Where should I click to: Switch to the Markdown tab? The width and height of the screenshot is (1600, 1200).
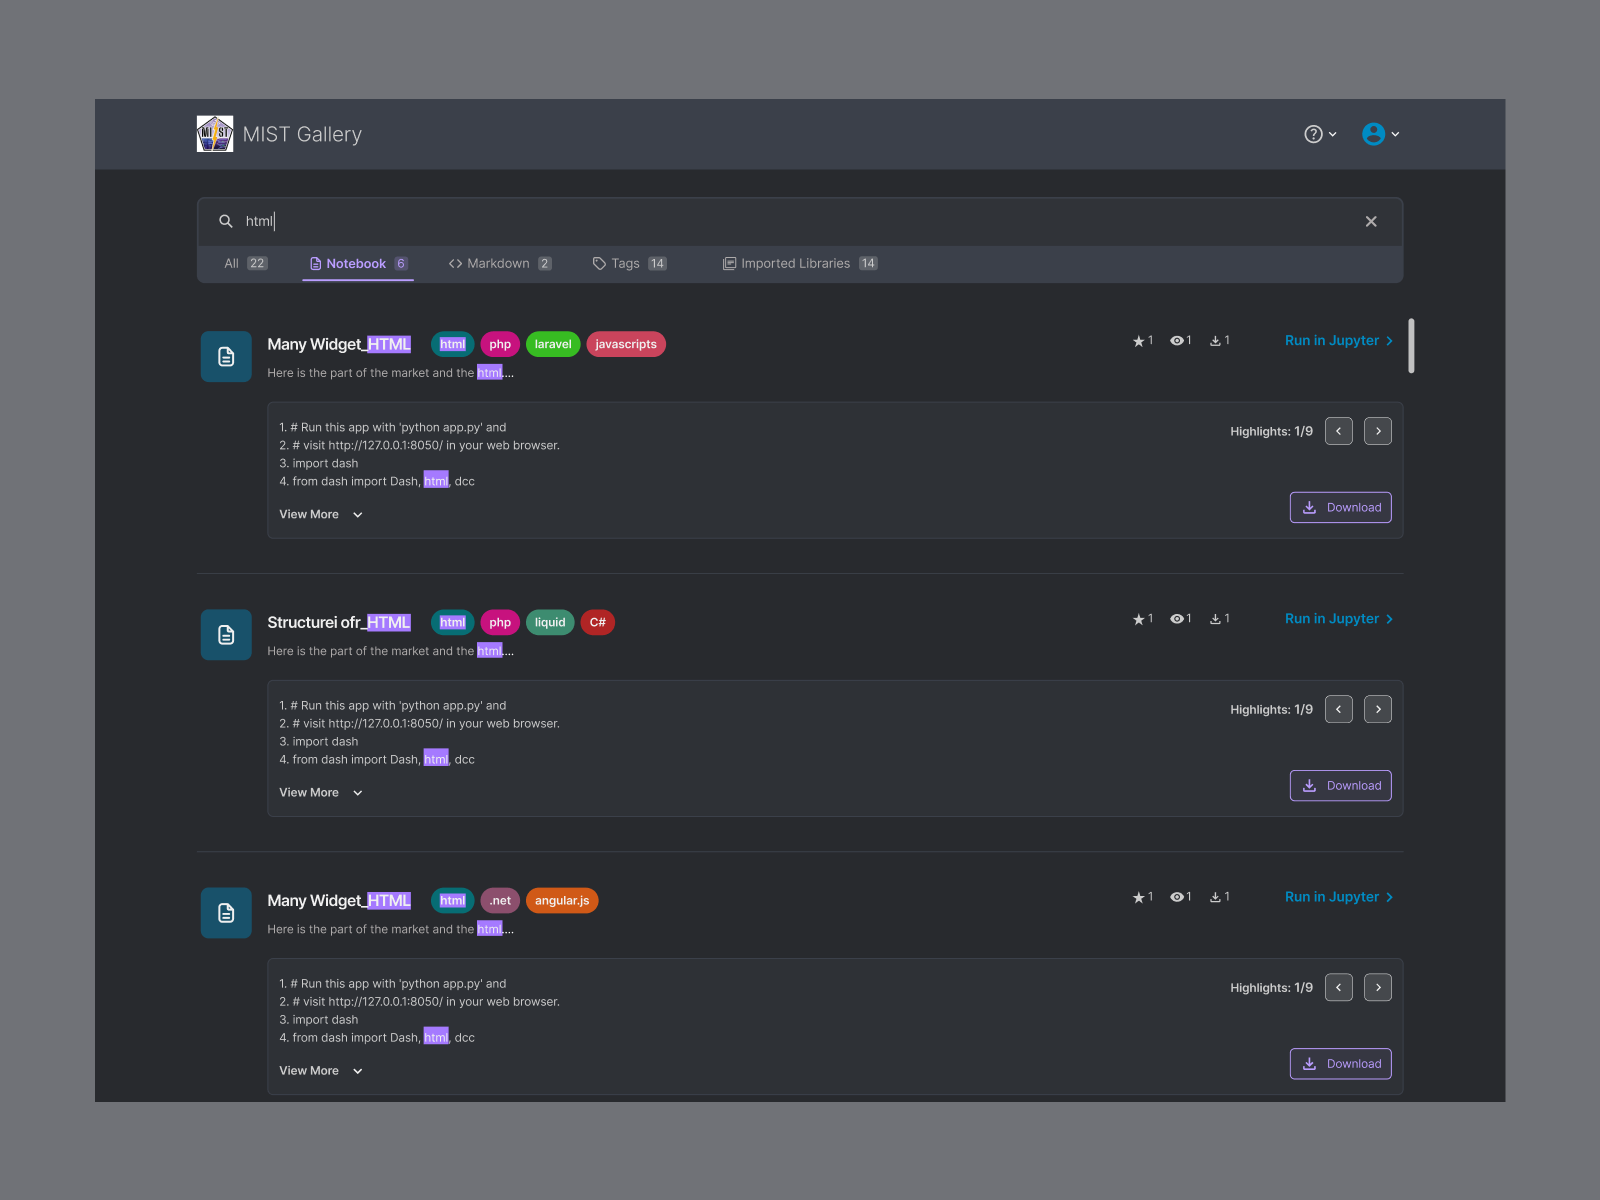tap(498, 263)
